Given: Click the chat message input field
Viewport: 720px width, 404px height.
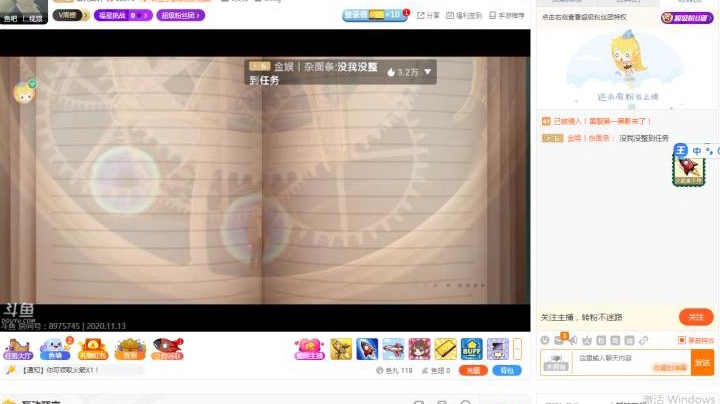Looking at the screenshot, I should point(631,362).
